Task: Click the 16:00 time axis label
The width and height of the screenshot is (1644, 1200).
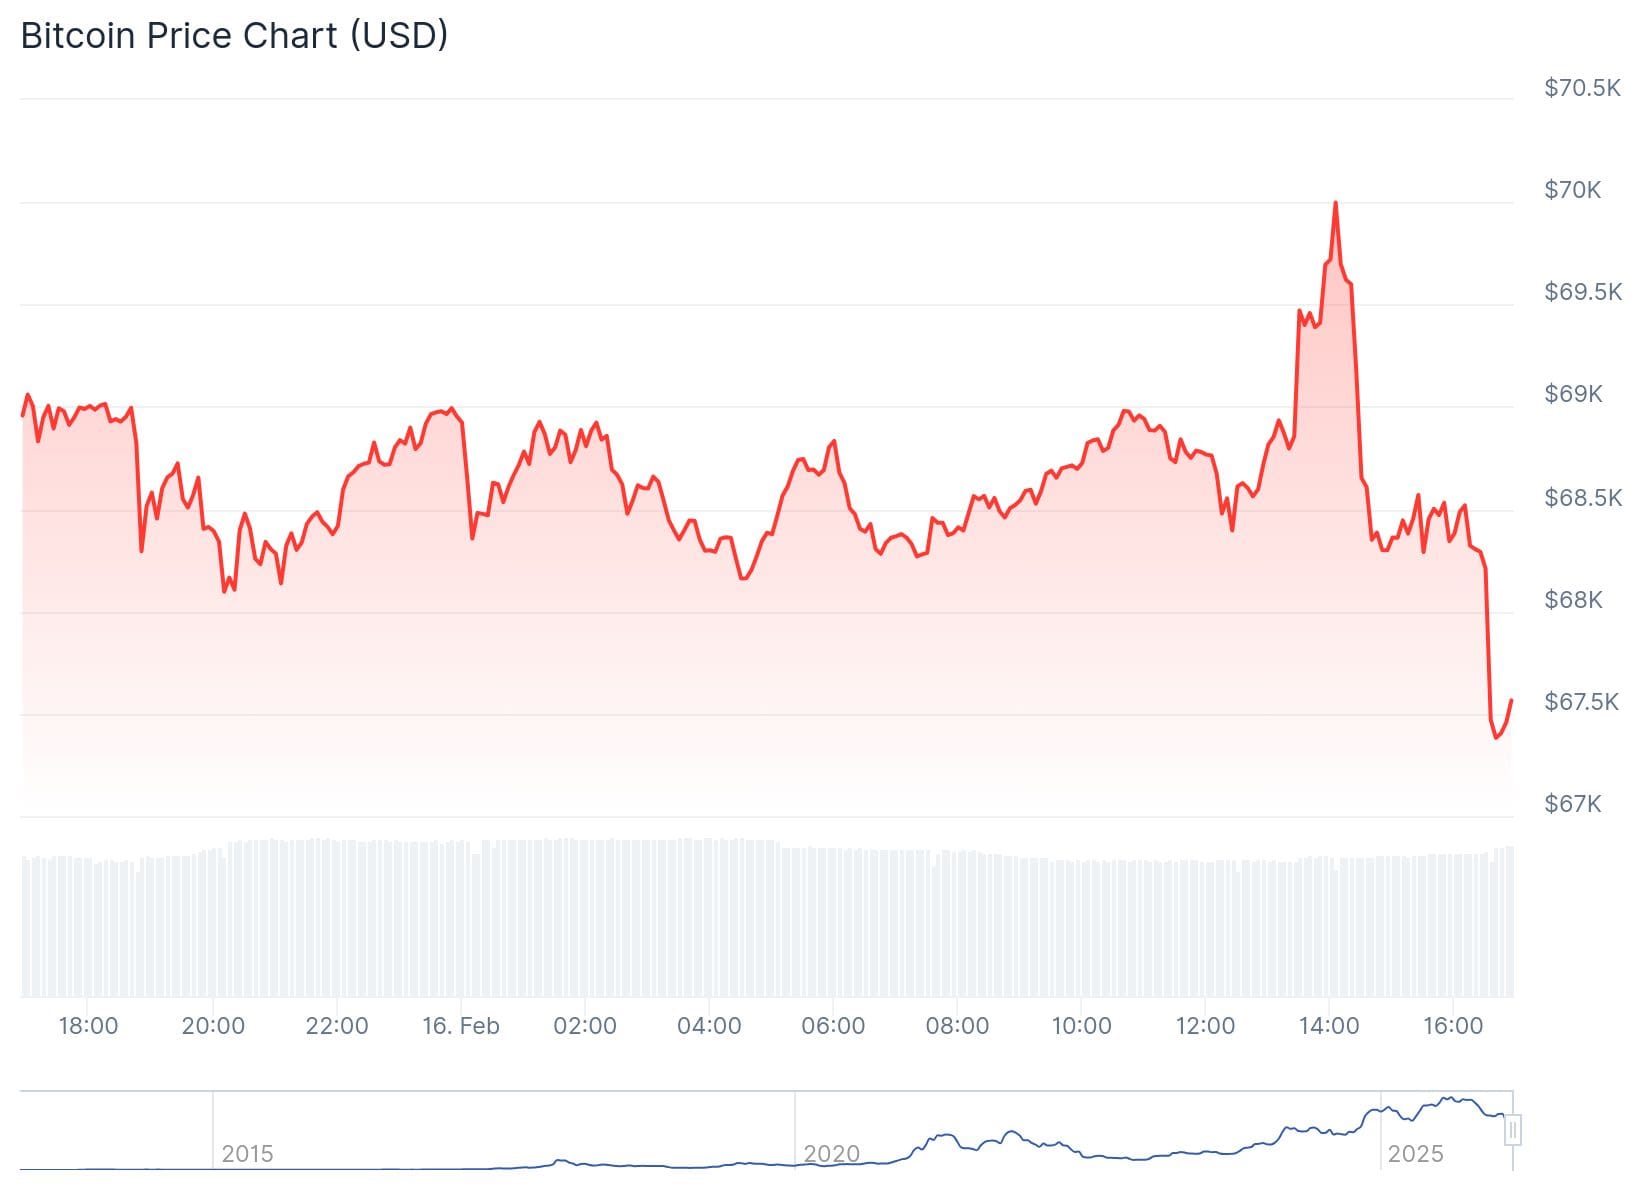Action: (x=1453, y=1026)
